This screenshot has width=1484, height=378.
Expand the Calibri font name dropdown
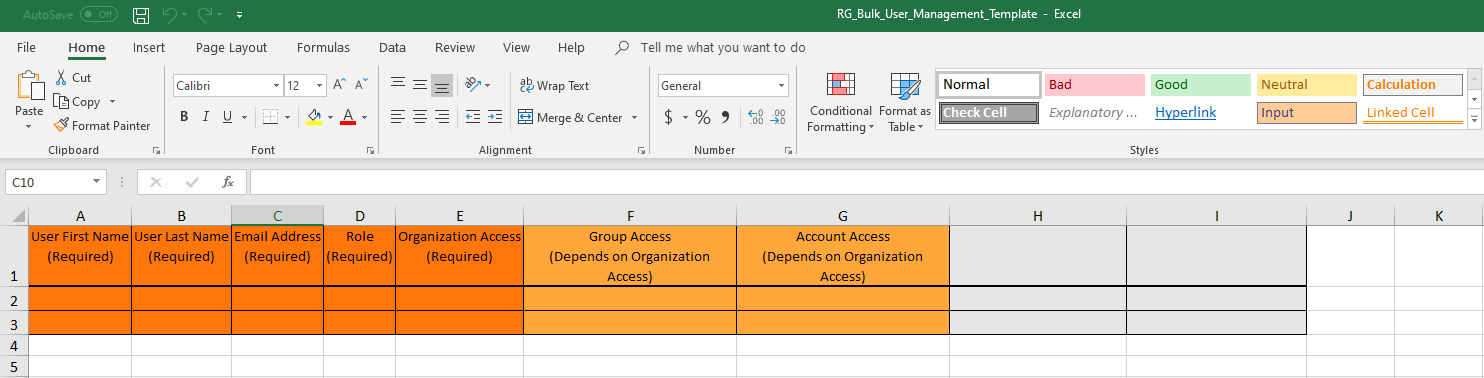pos(276,86)
